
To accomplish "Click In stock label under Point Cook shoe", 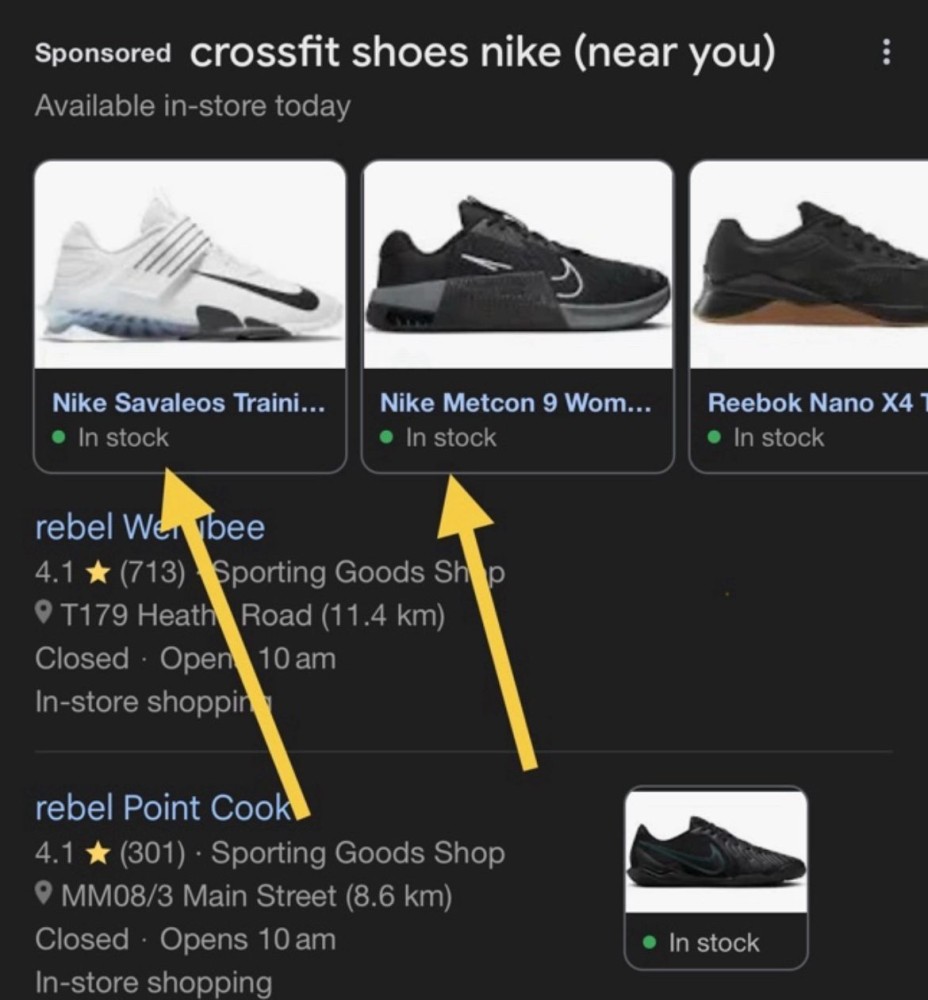I will point(713,943).
